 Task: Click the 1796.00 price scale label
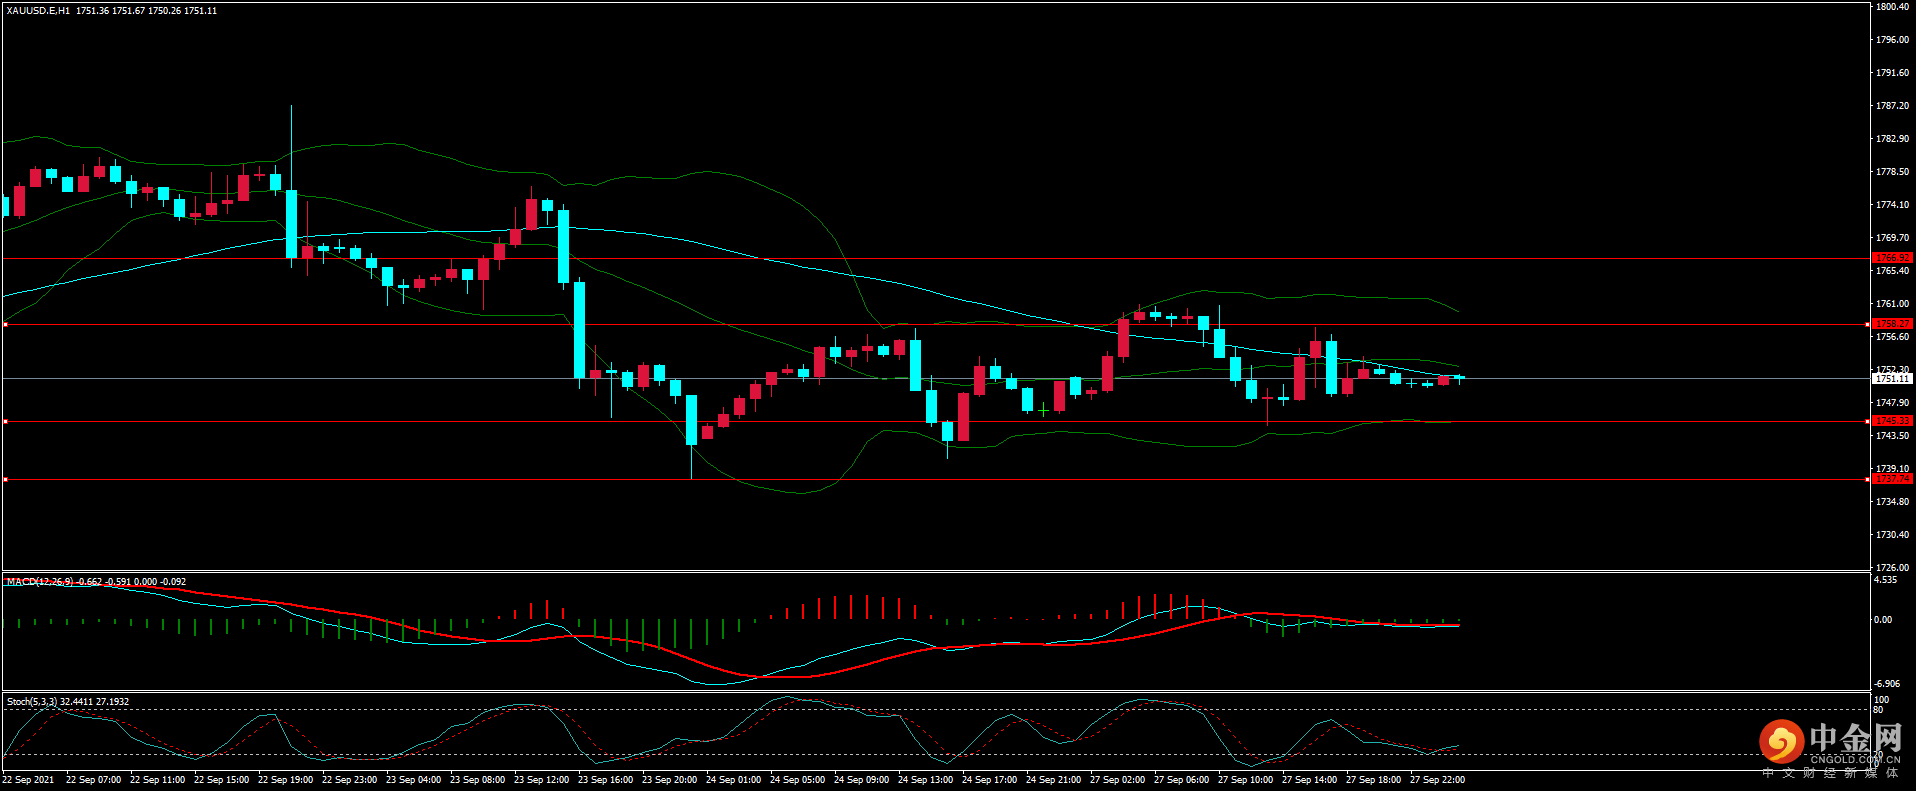coord(1892,40)
